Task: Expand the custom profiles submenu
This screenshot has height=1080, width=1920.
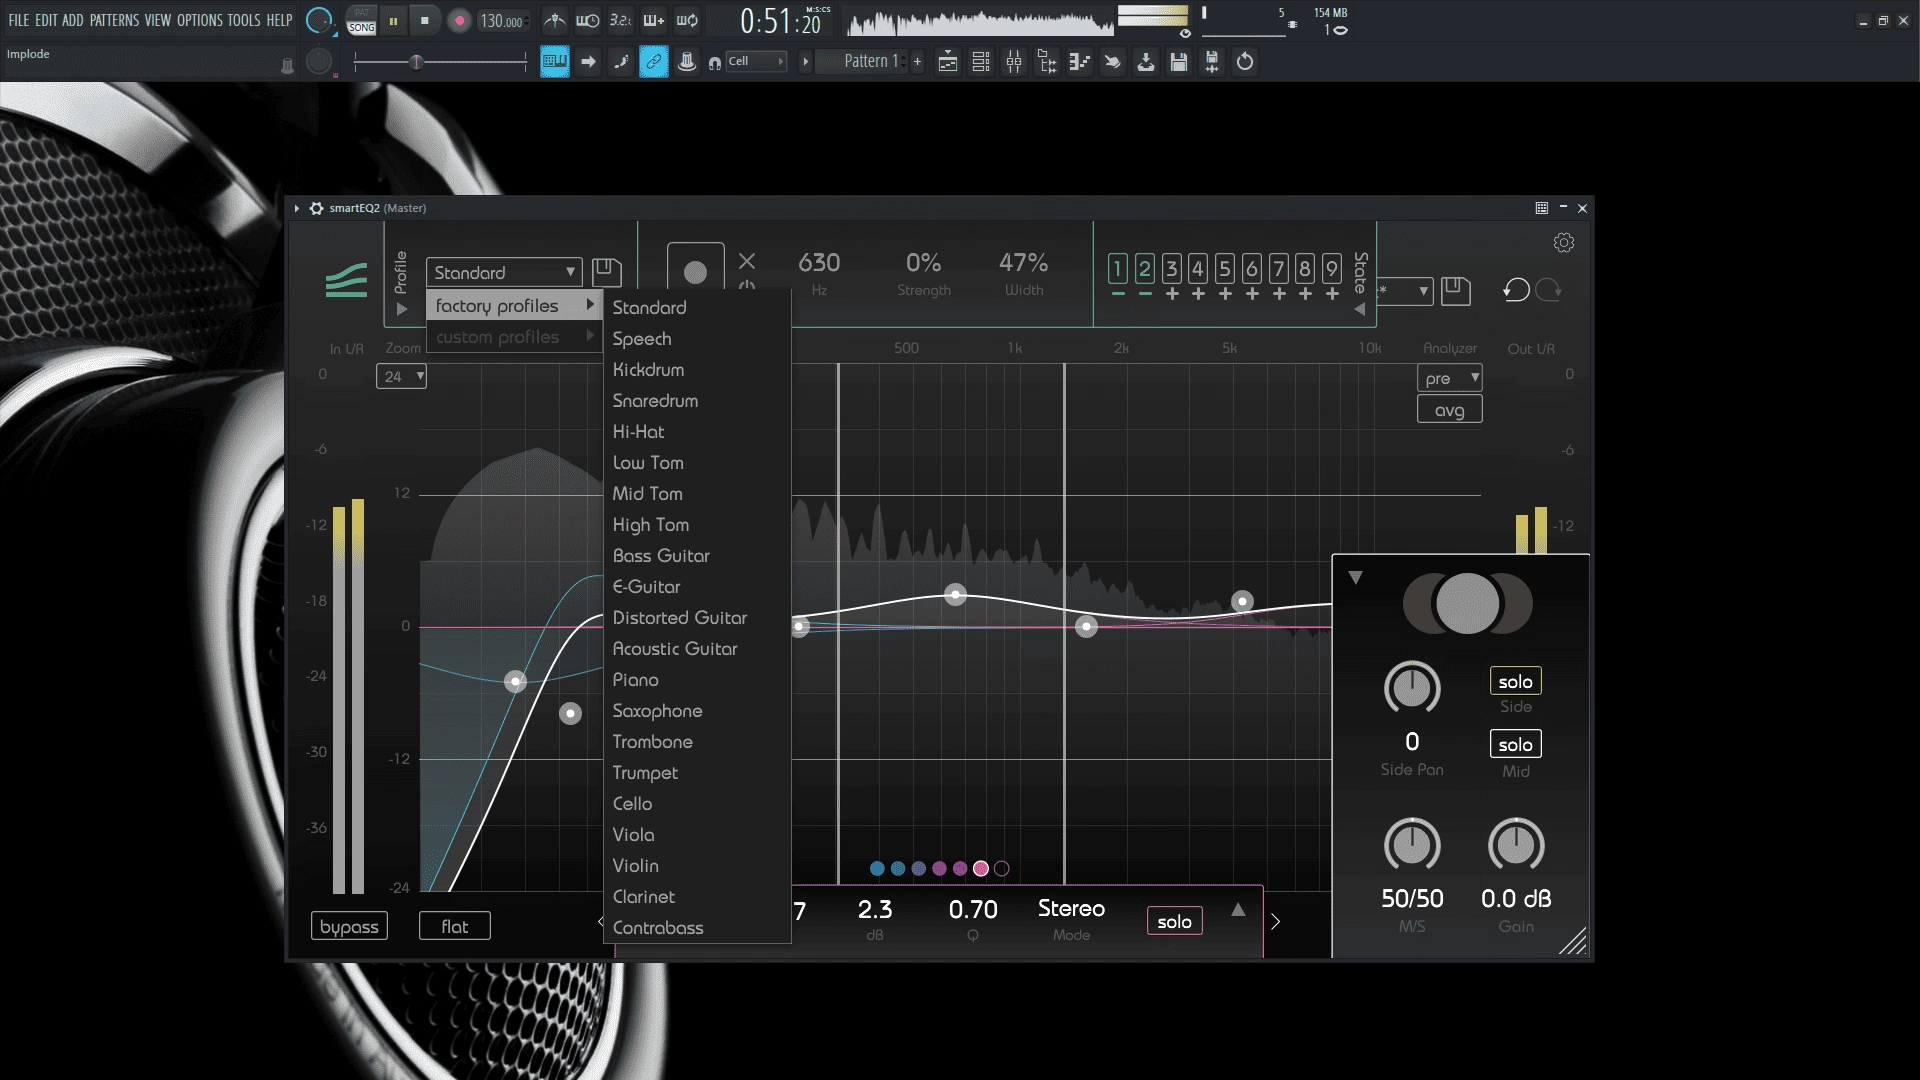Action: click(514, 337)
